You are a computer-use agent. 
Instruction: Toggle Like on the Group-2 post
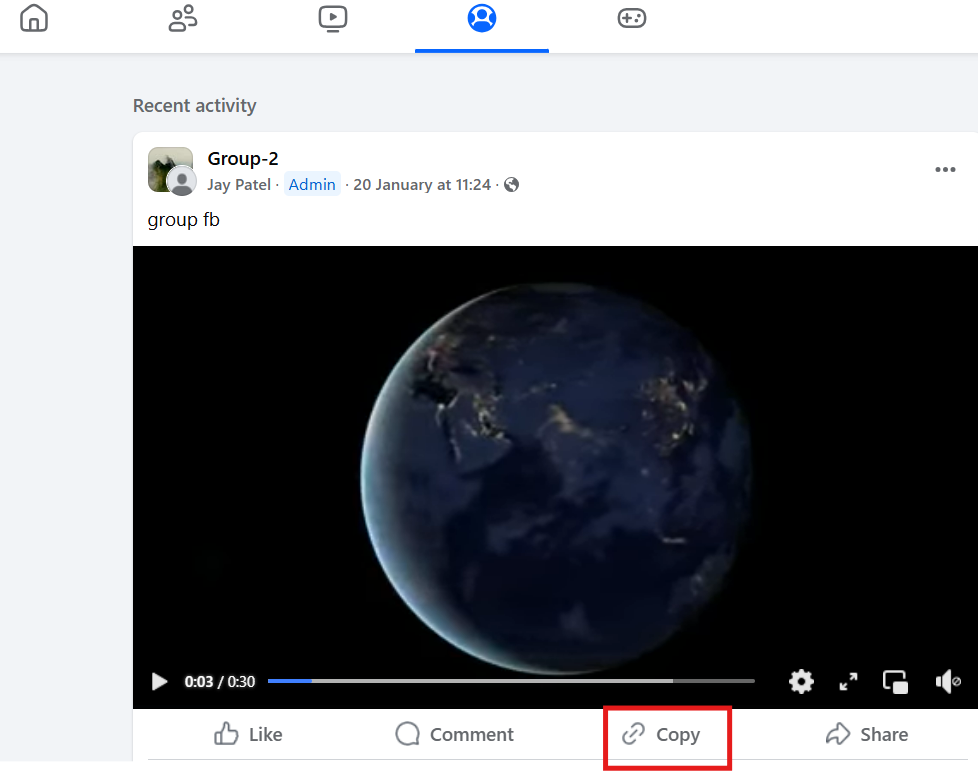point(247,734)
